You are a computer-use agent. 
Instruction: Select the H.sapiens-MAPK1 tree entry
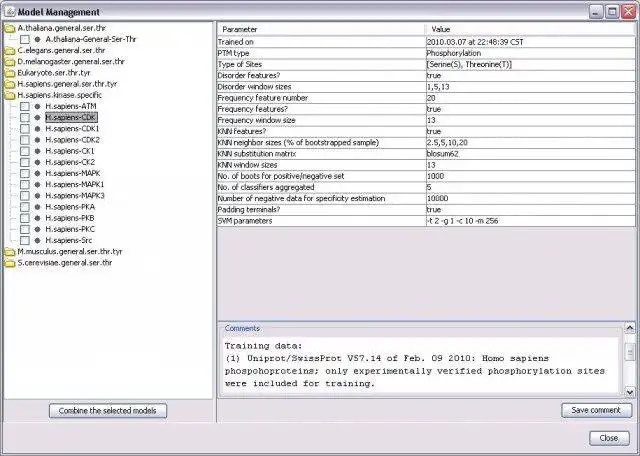[75, 185]
